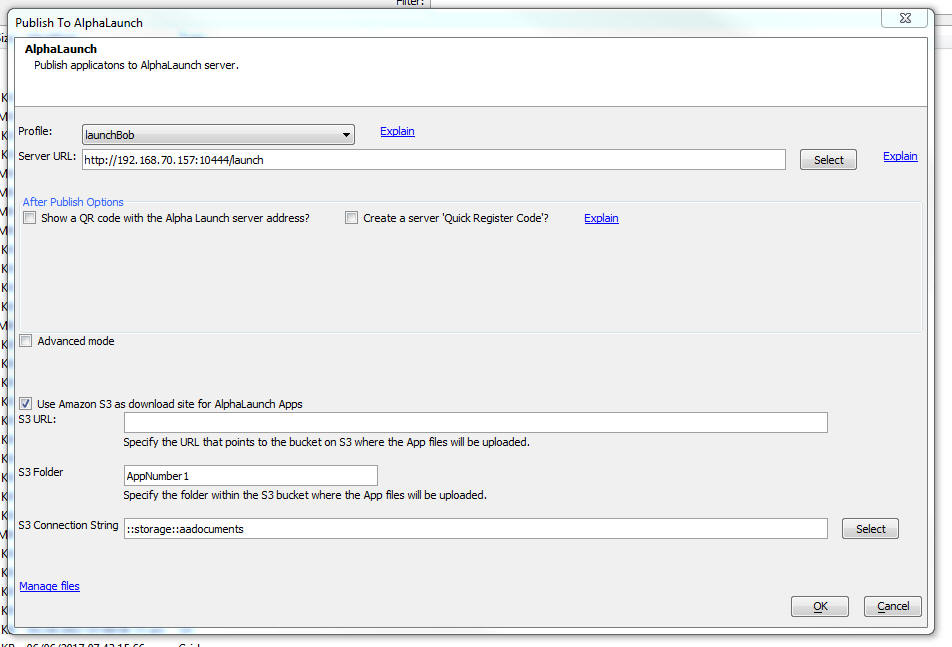
Task: Click Select button beside Server URL
Action: coord(828,160)
